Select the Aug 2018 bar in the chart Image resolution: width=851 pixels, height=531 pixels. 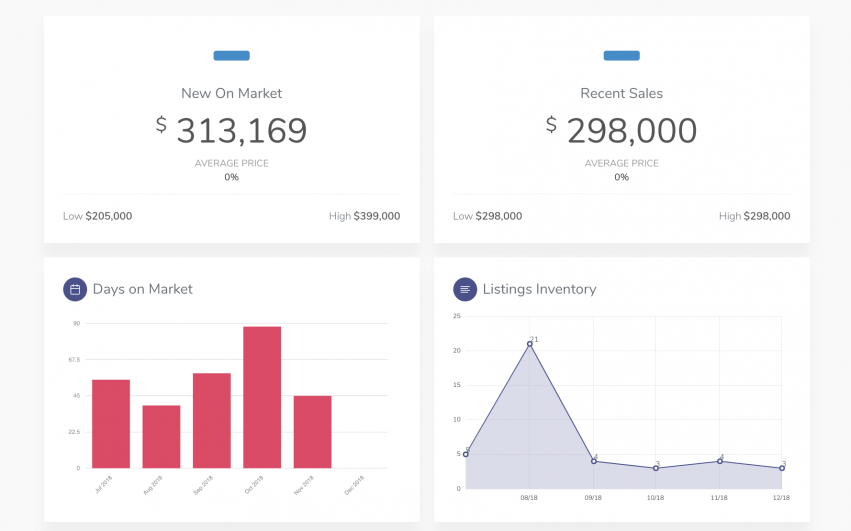pyautogui.click(x=161, y=437)
